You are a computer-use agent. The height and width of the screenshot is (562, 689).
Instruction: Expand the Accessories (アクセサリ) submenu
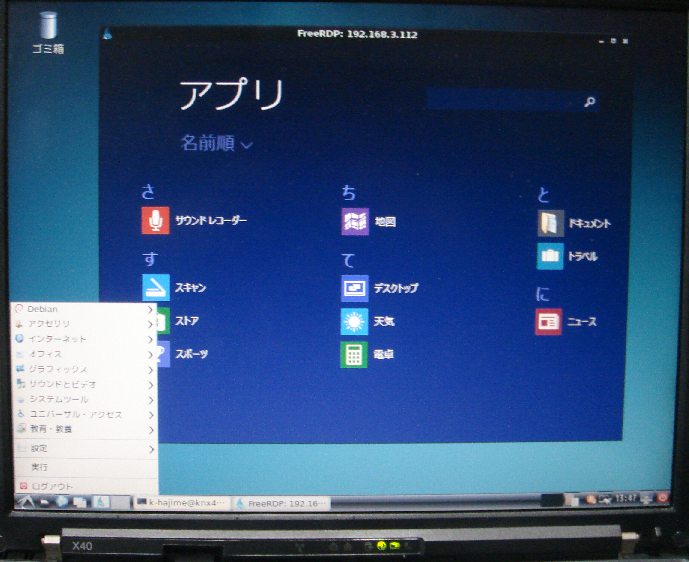click(84, 324)
